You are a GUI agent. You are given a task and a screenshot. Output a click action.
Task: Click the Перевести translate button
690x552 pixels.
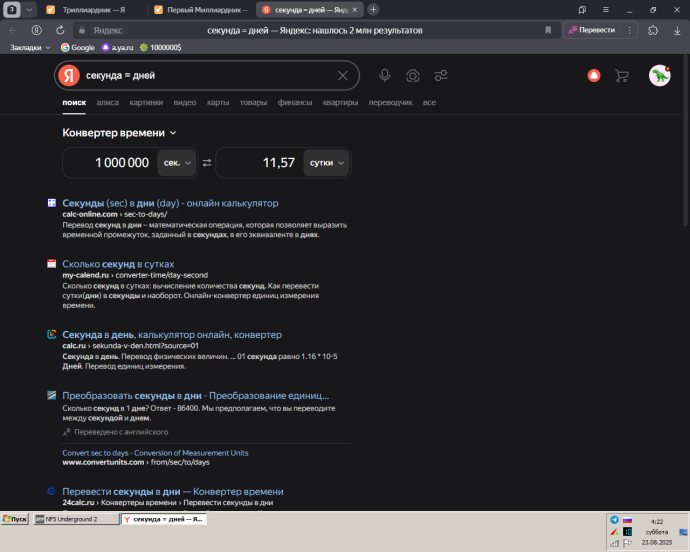(592, 30)
